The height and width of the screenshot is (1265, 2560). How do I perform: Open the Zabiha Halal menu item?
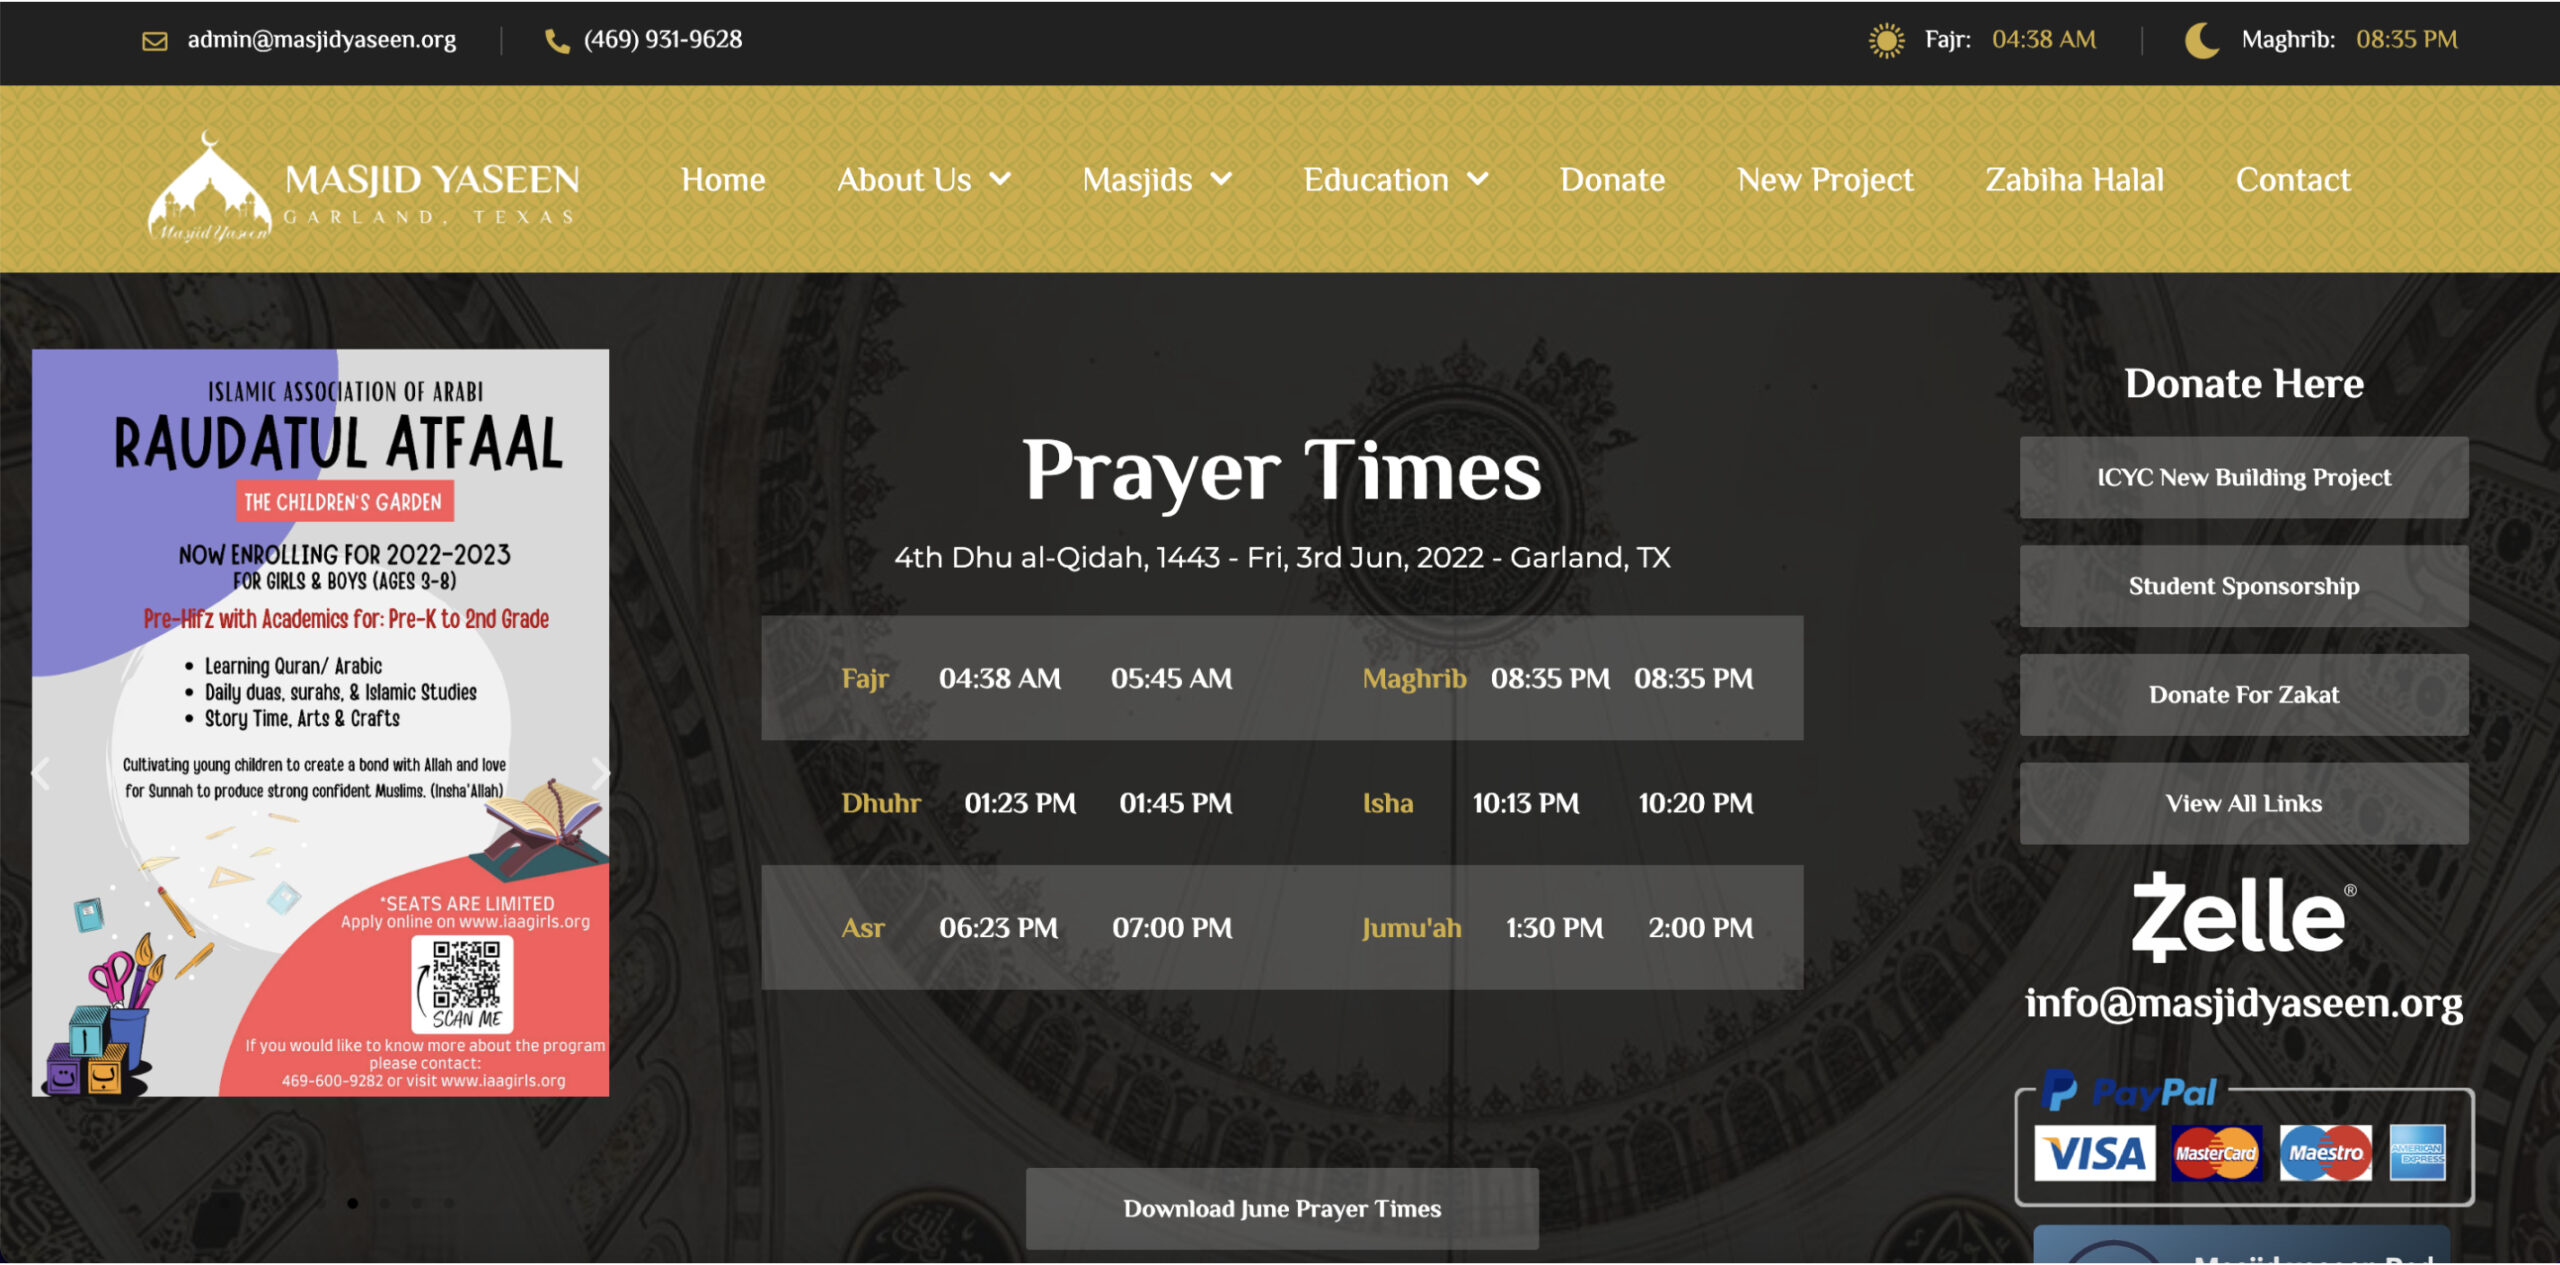point(2074,180)
